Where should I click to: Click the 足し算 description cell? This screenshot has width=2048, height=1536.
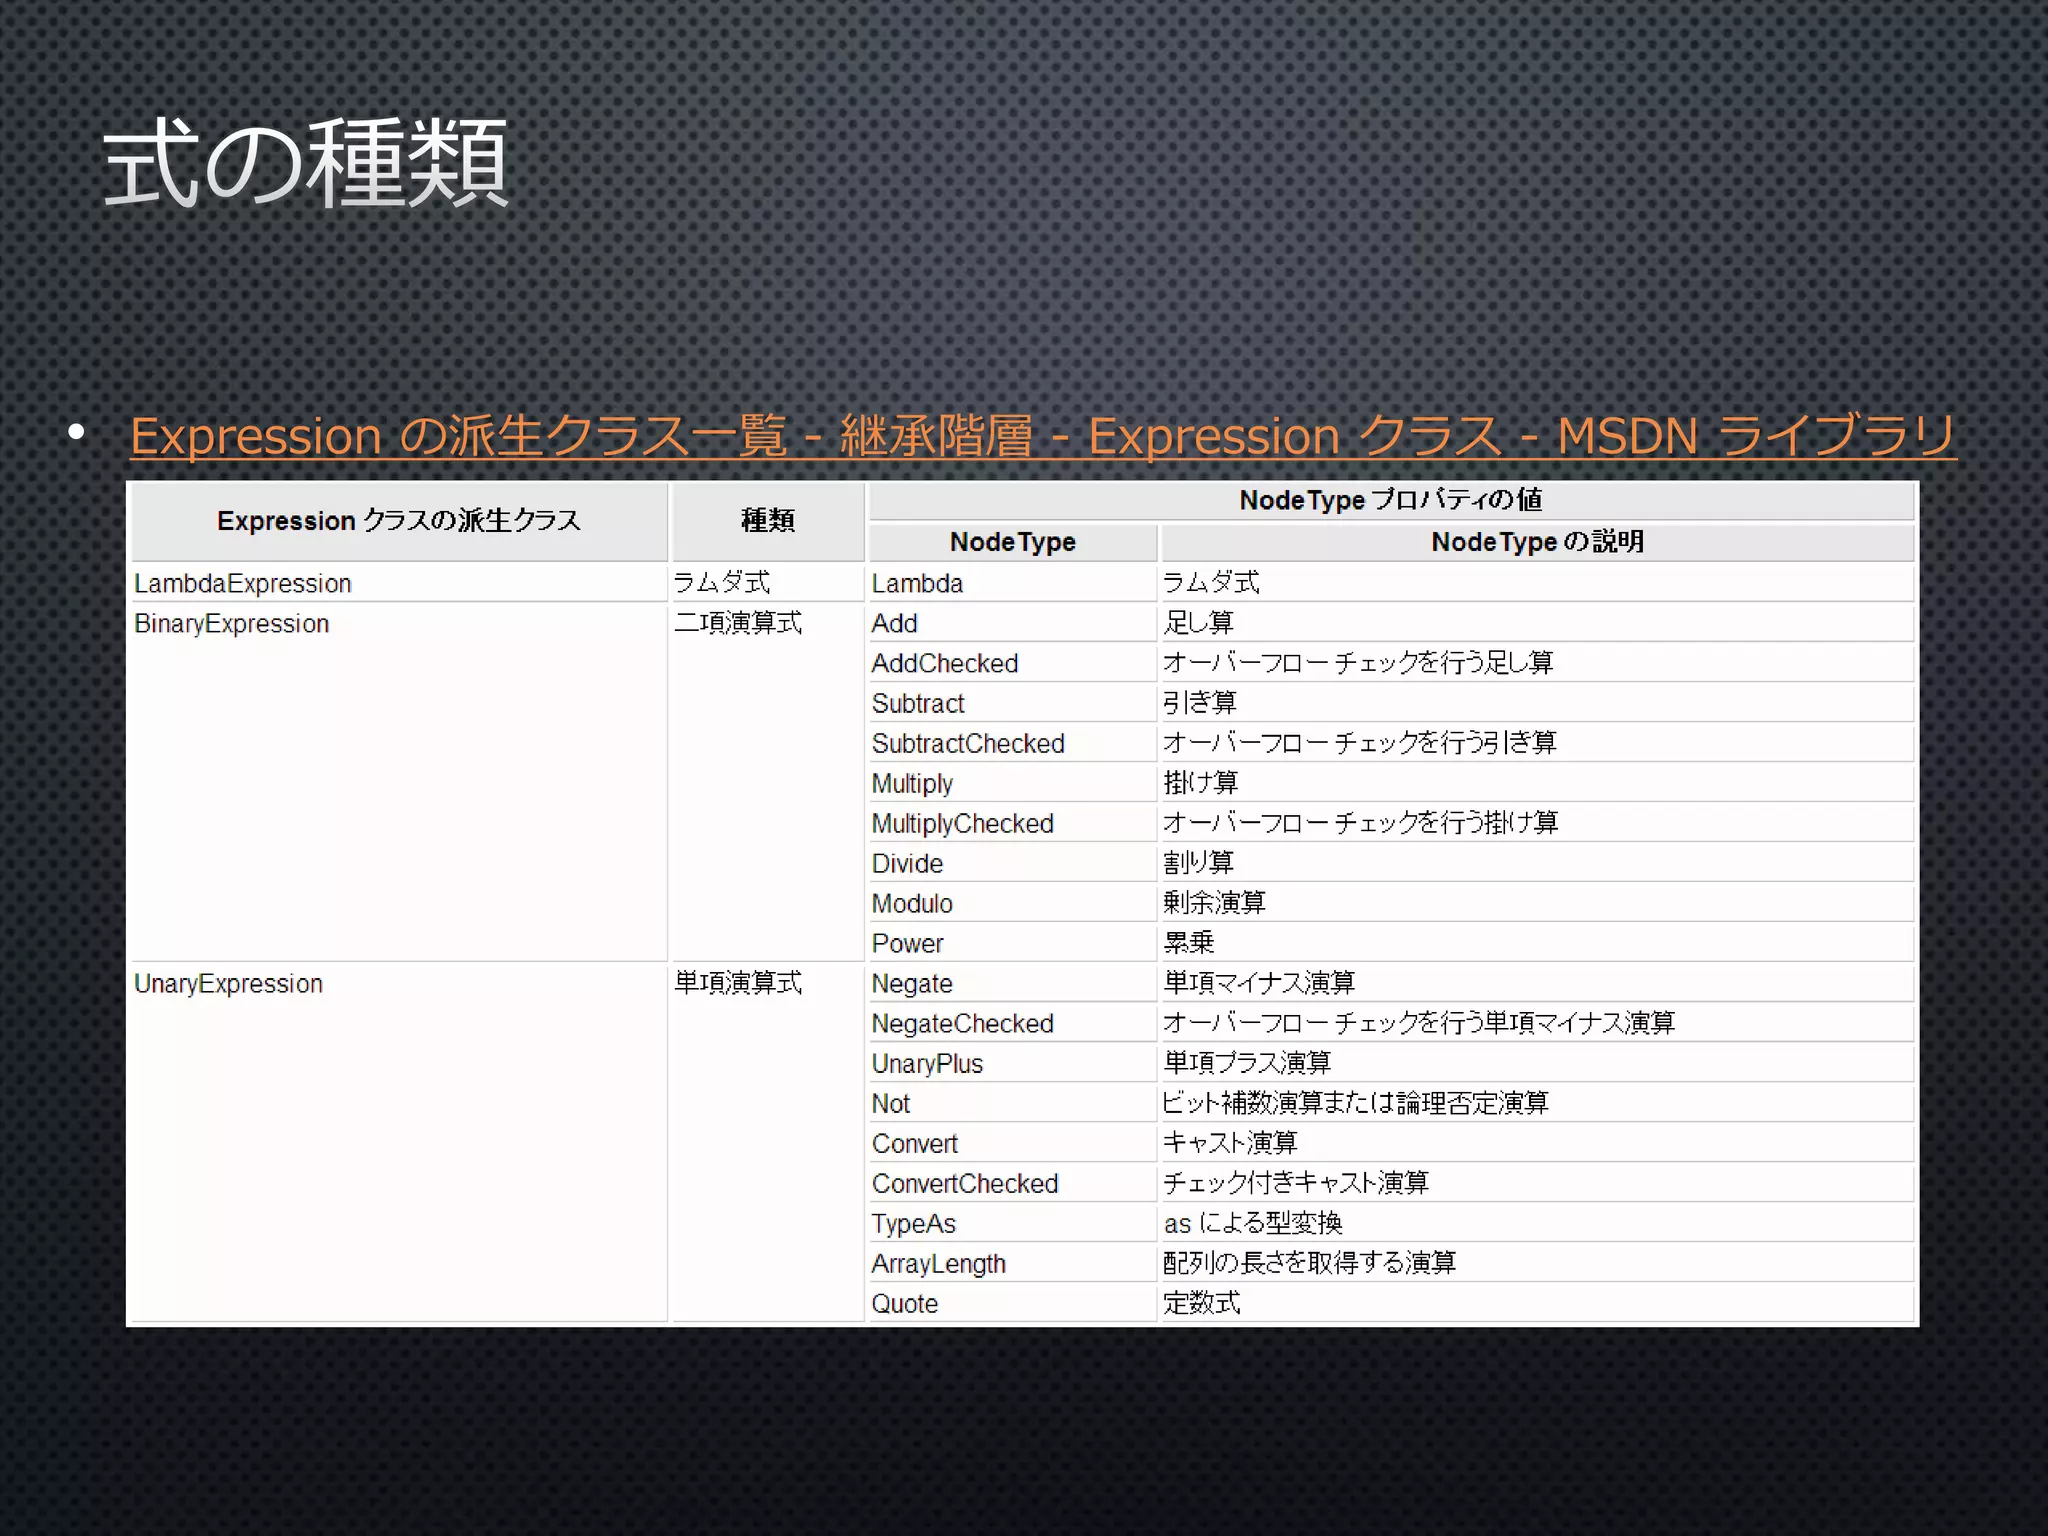(1538, 623)
